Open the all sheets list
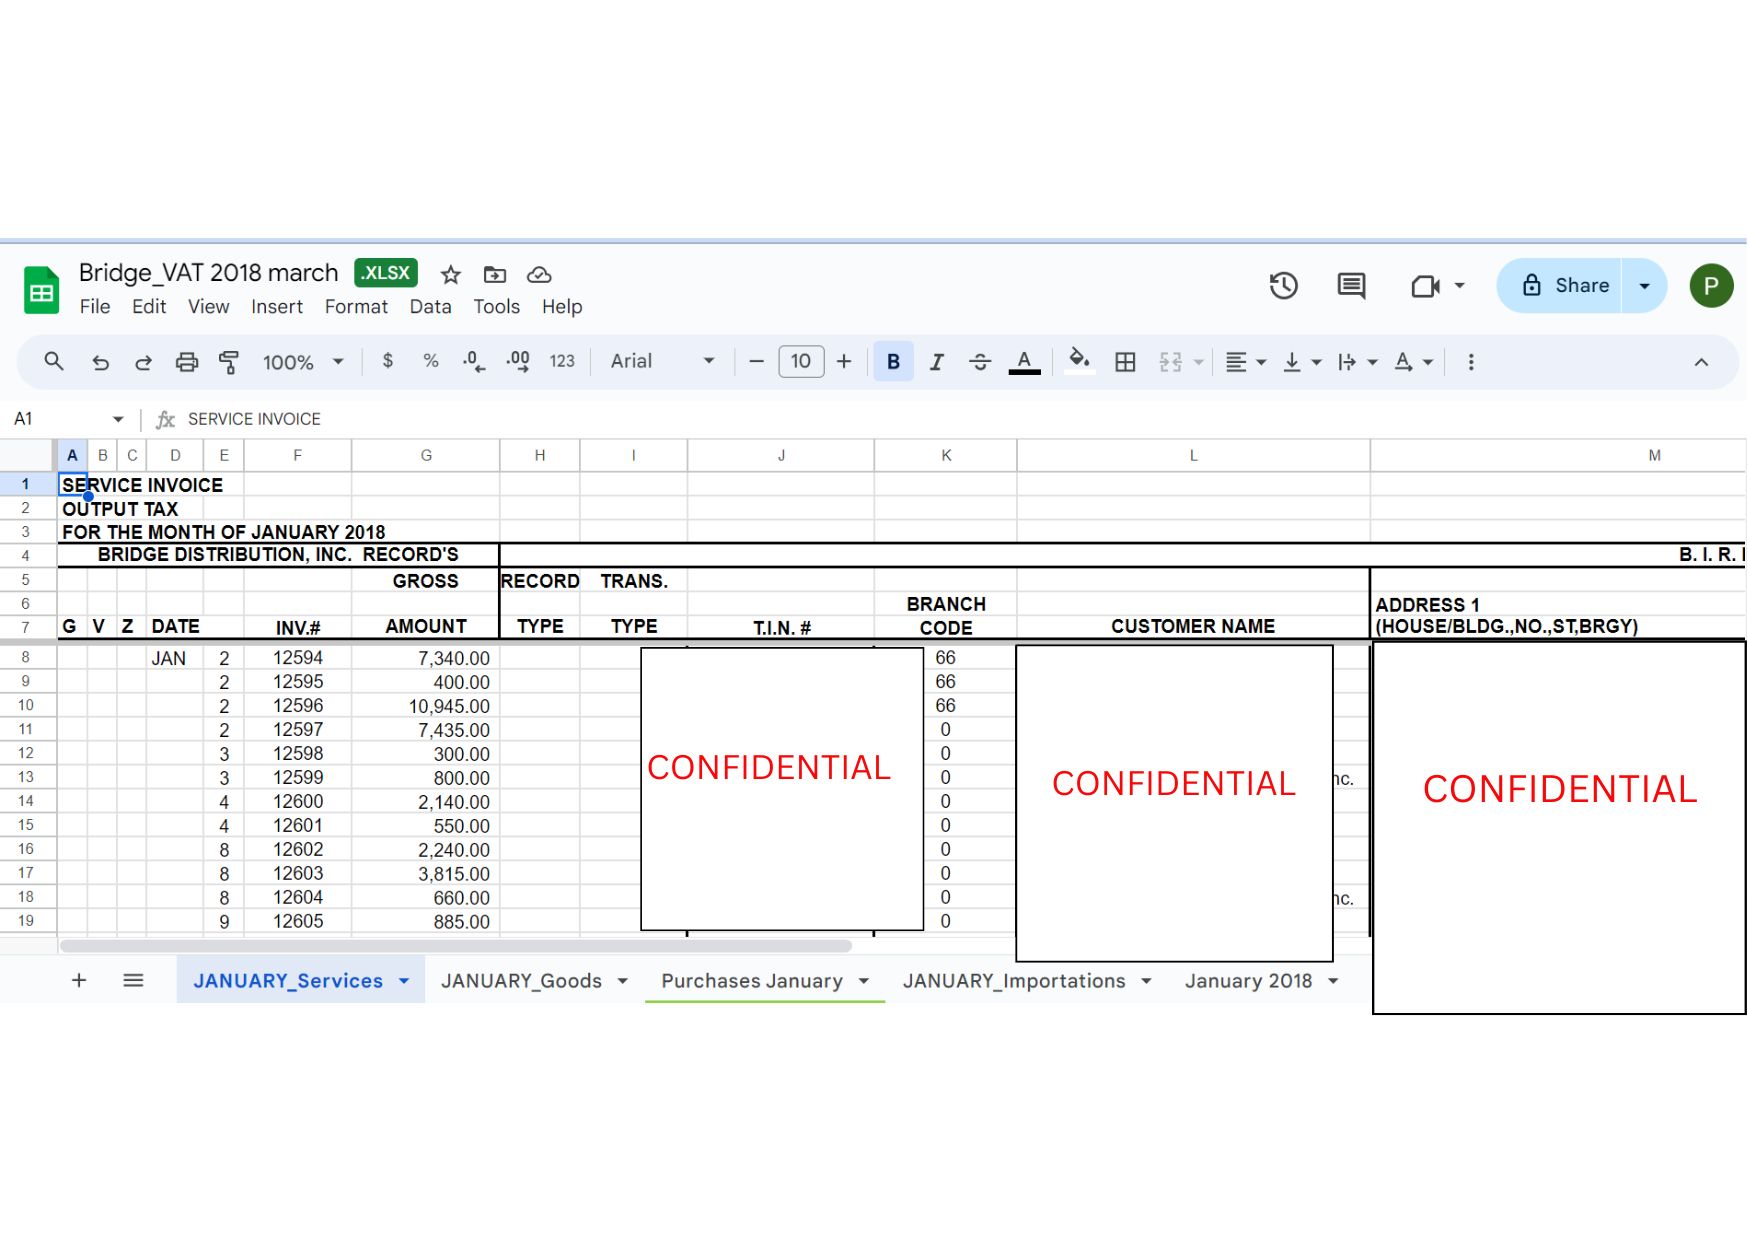This screenshot has height=1240, width=1748. (133, 980)
